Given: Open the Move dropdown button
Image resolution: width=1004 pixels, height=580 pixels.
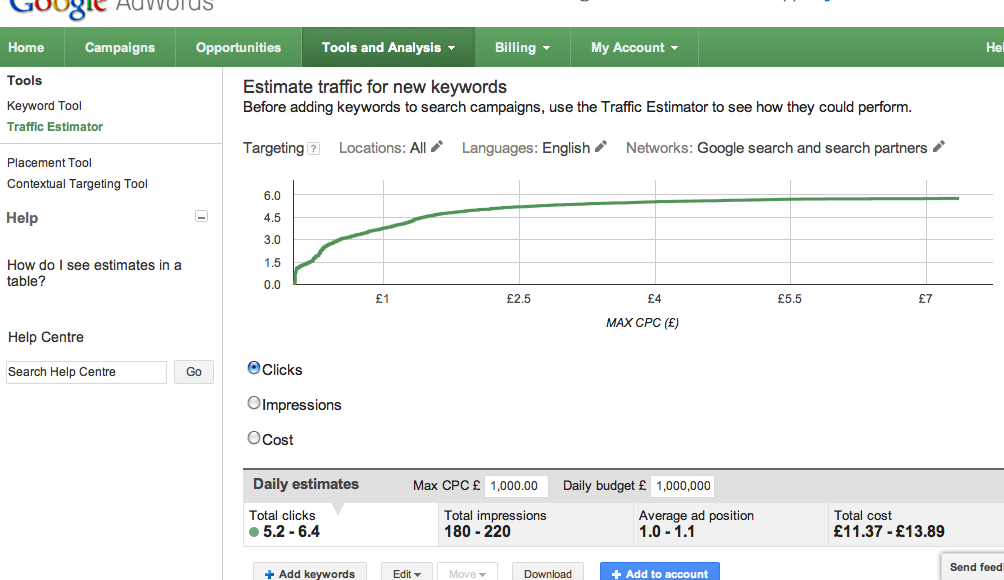Looking at the screenshot, I should coord(467,574).
